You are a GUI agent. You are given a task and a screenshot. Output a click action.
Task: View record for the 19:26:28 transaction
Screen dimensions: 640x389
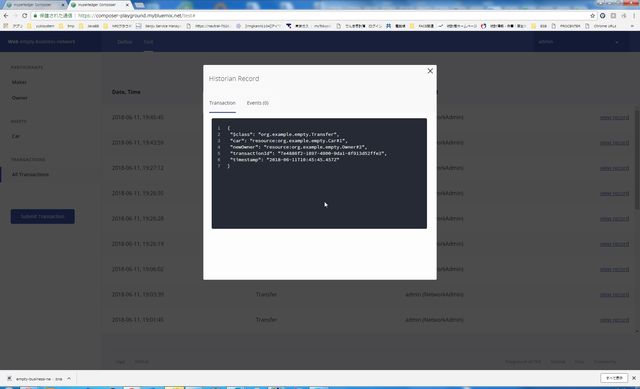pyautogui.click(x=614, y=219)
